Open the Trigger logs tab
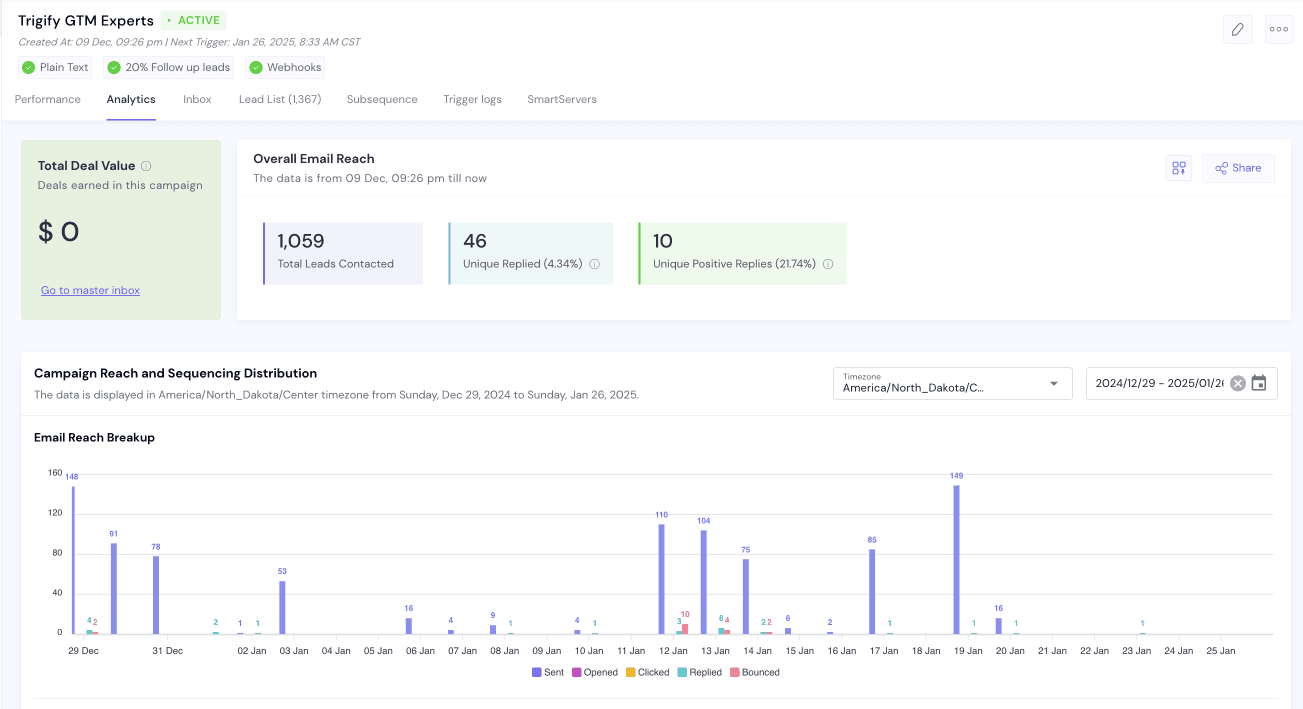The image size is (1303, 709). click(x=472, y=99)
